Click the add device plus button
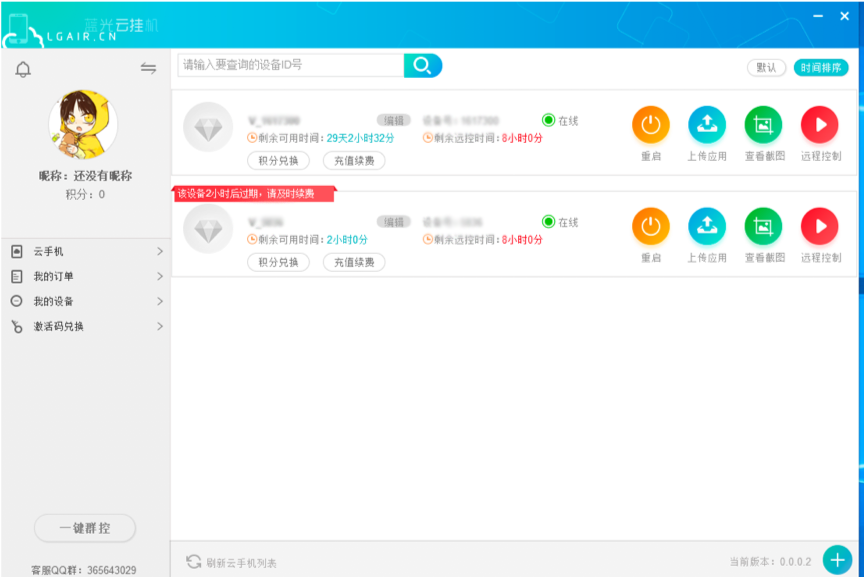The width and height of the screenshot is (864, 577). coord(837,560)
